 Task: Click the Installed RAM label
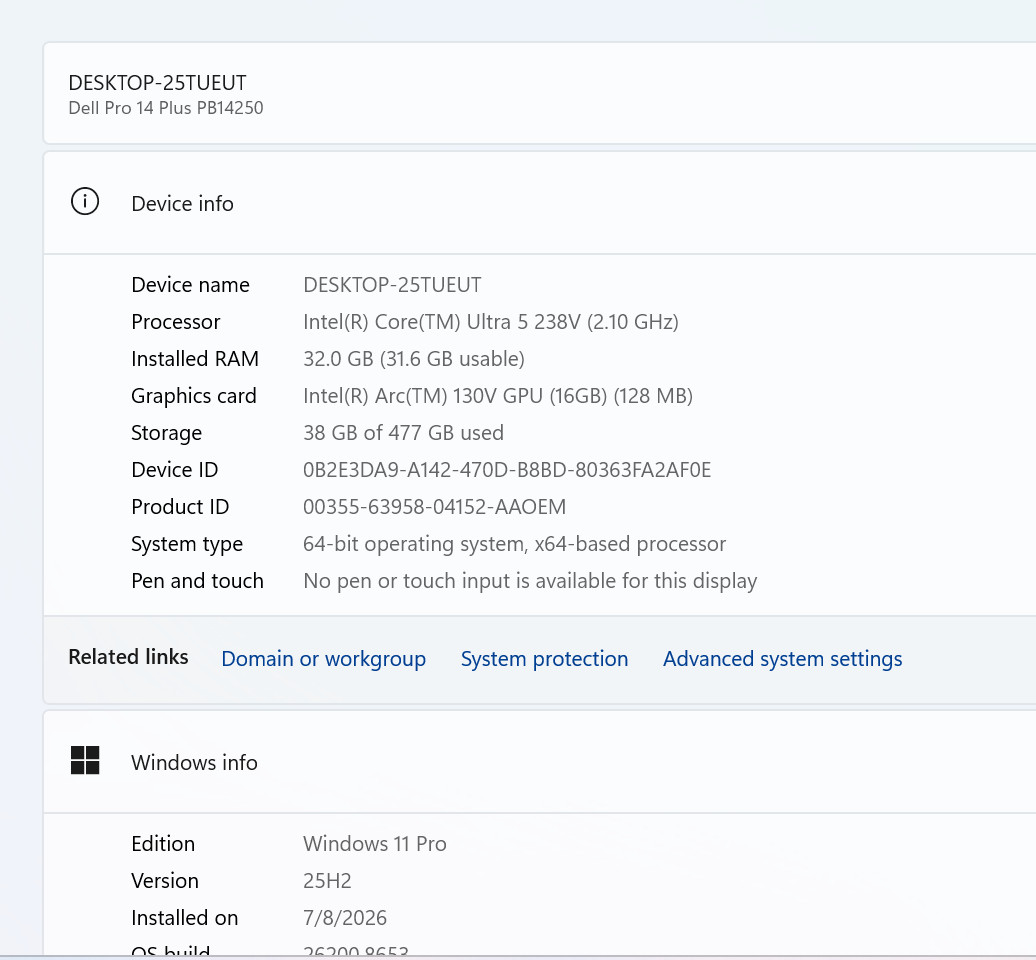[195, 359]
